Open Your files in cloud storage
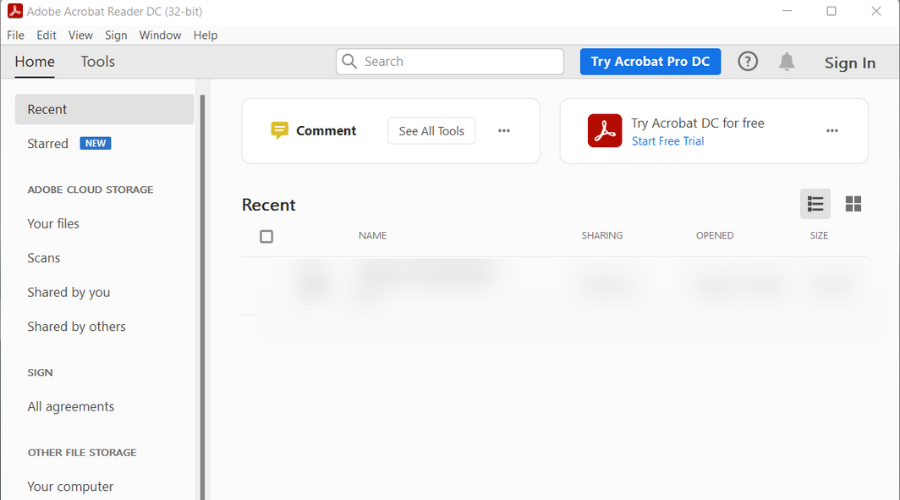This screenshot has width=900, height=500. (53, 223)
